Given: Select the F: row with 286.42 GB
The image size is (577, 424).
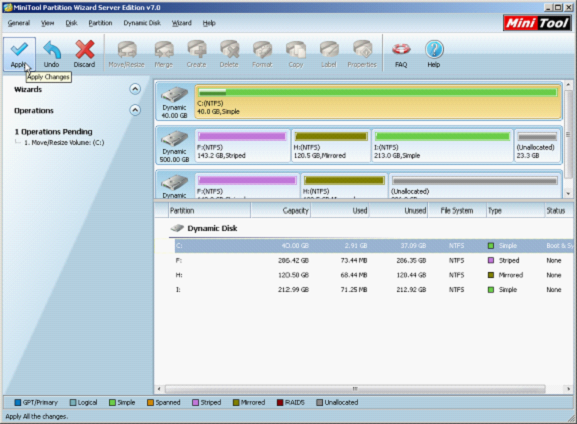Looking at the screenshot, I should [374, 260].
